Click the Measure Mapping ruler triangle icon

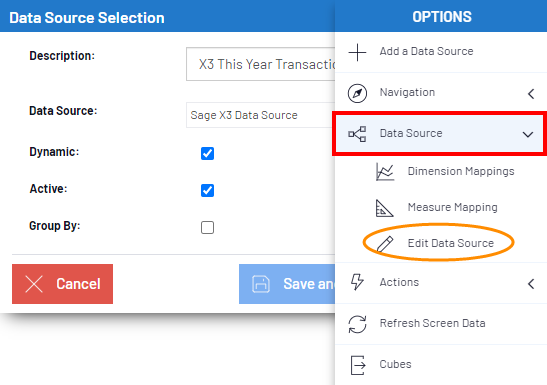[384, 208]
